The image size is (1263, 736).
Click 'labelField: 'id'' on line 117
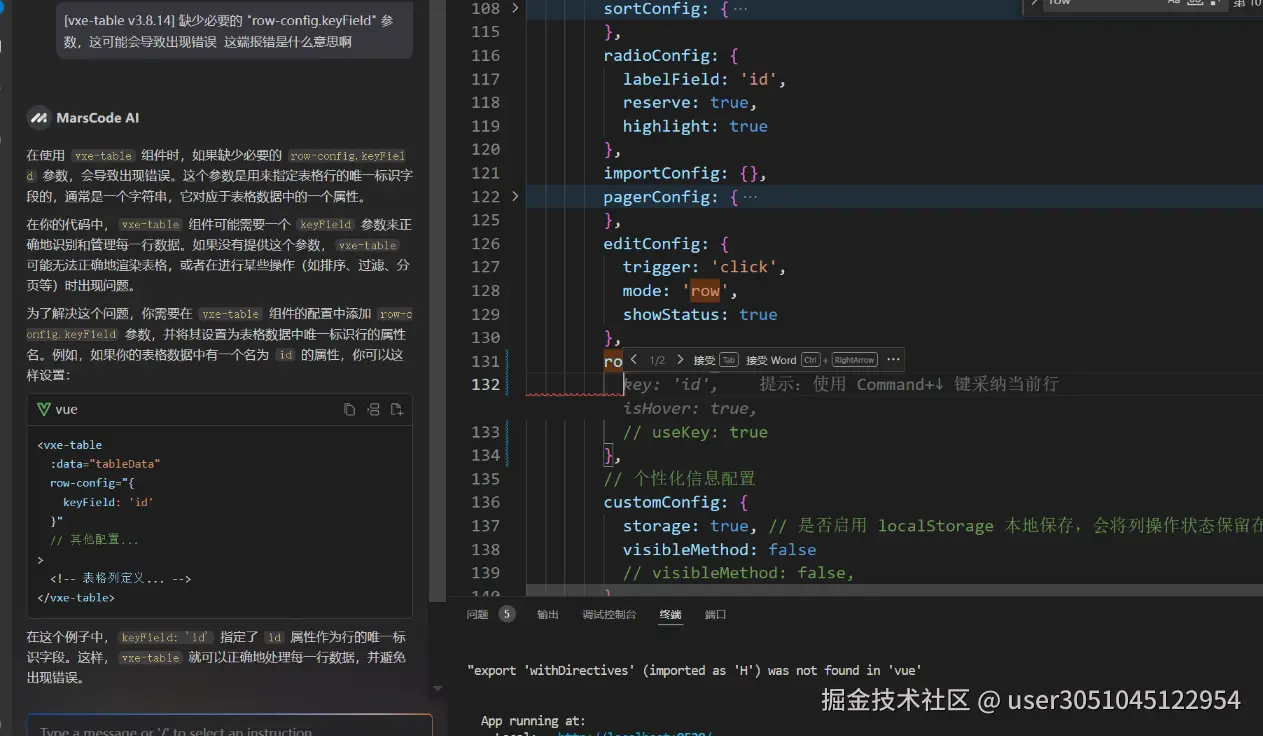[700, 79]
